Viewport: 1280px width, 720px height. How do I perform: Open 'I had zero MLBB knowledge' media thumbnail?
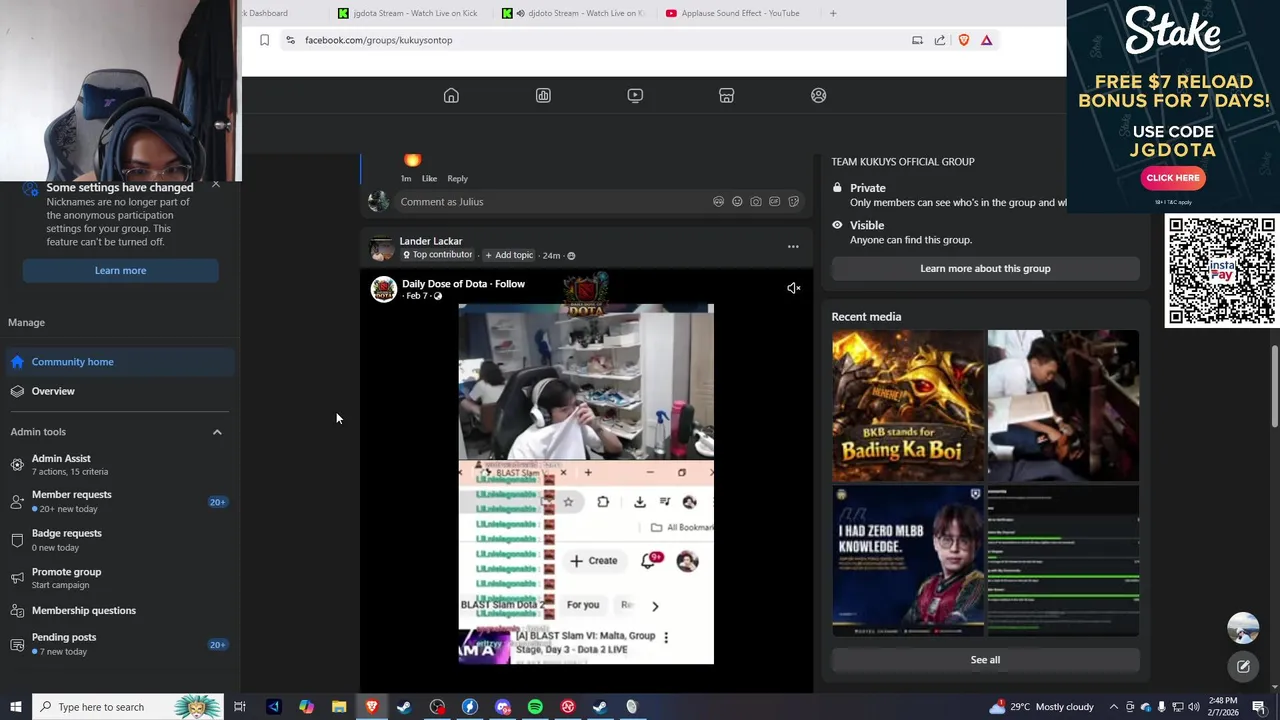click(908, 561)
